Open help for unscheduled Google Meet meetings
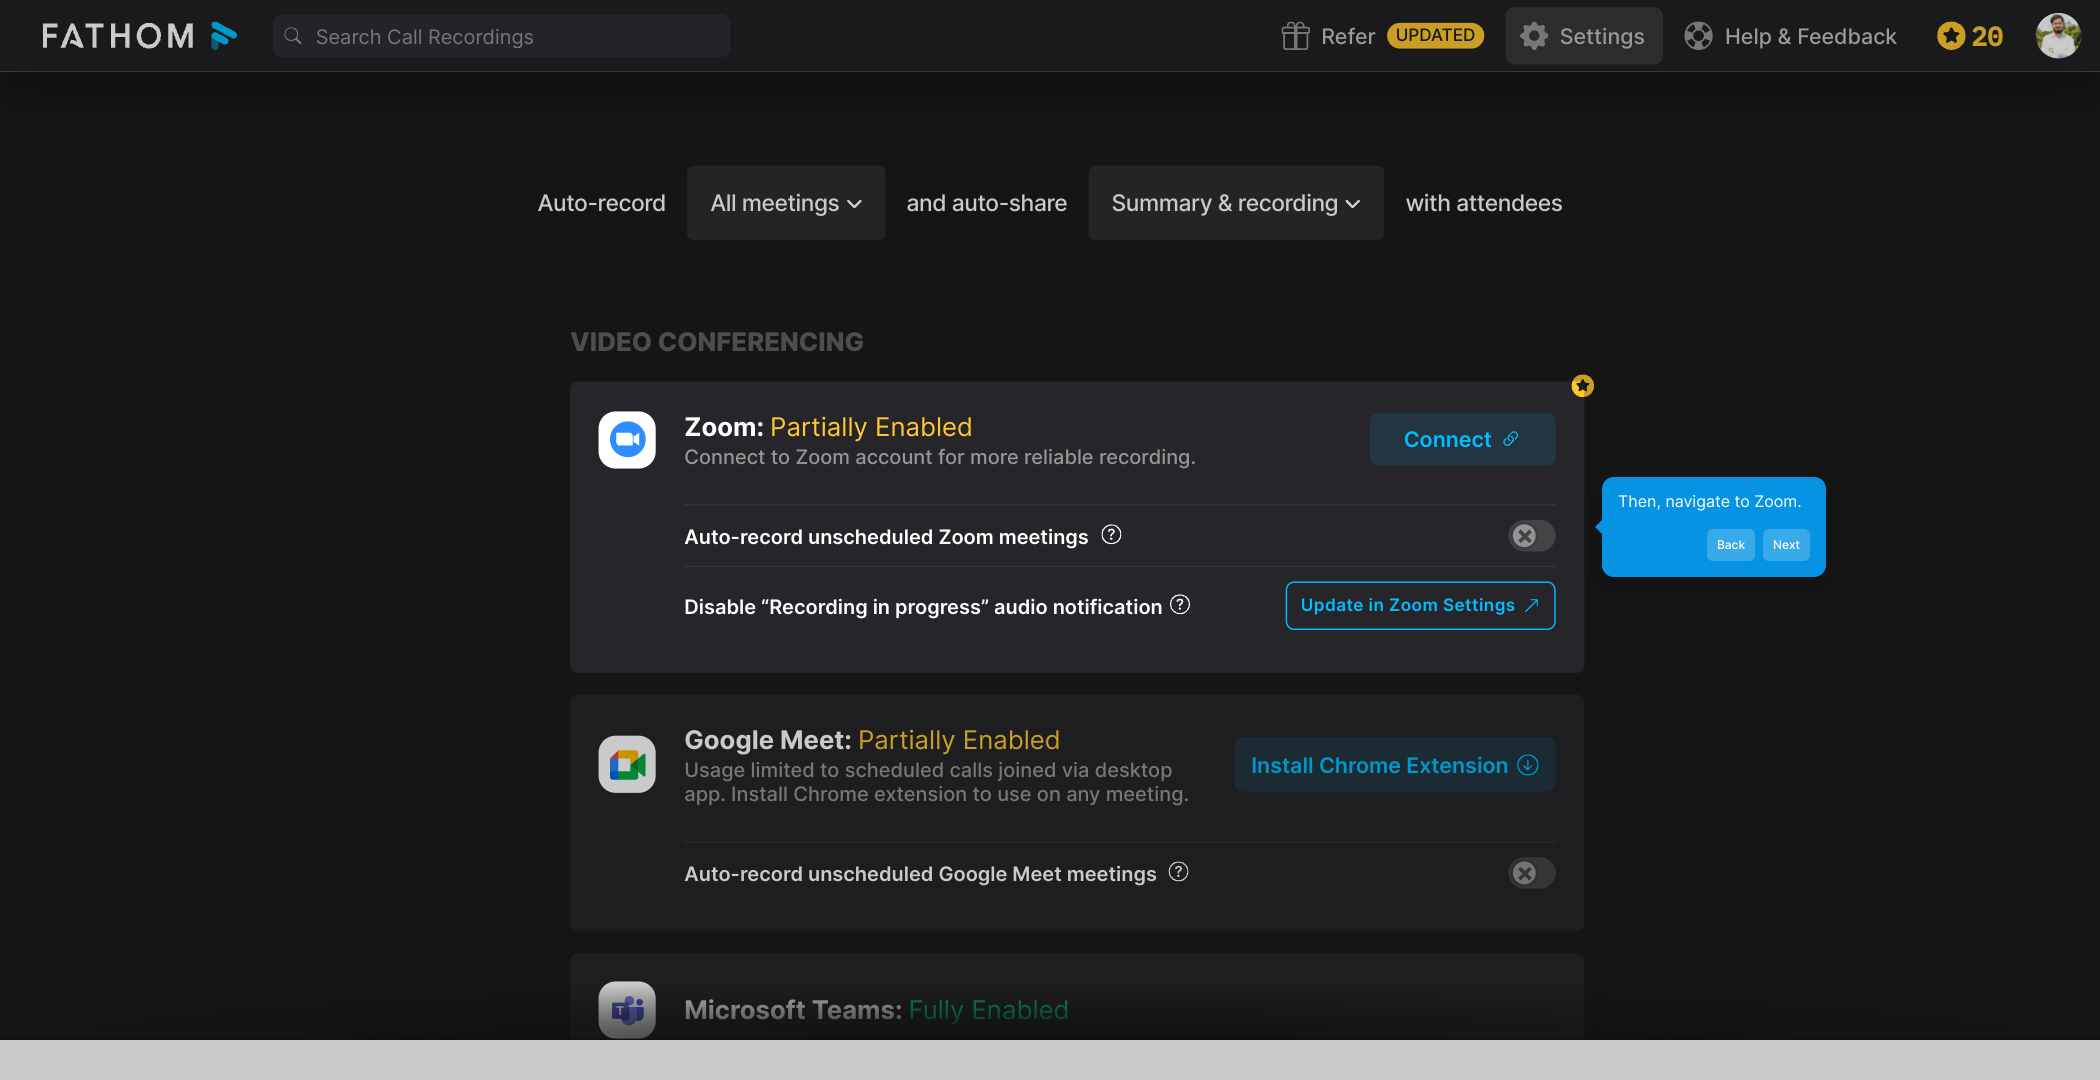Viewport: 2100px width, 1080px height. 1179,872
